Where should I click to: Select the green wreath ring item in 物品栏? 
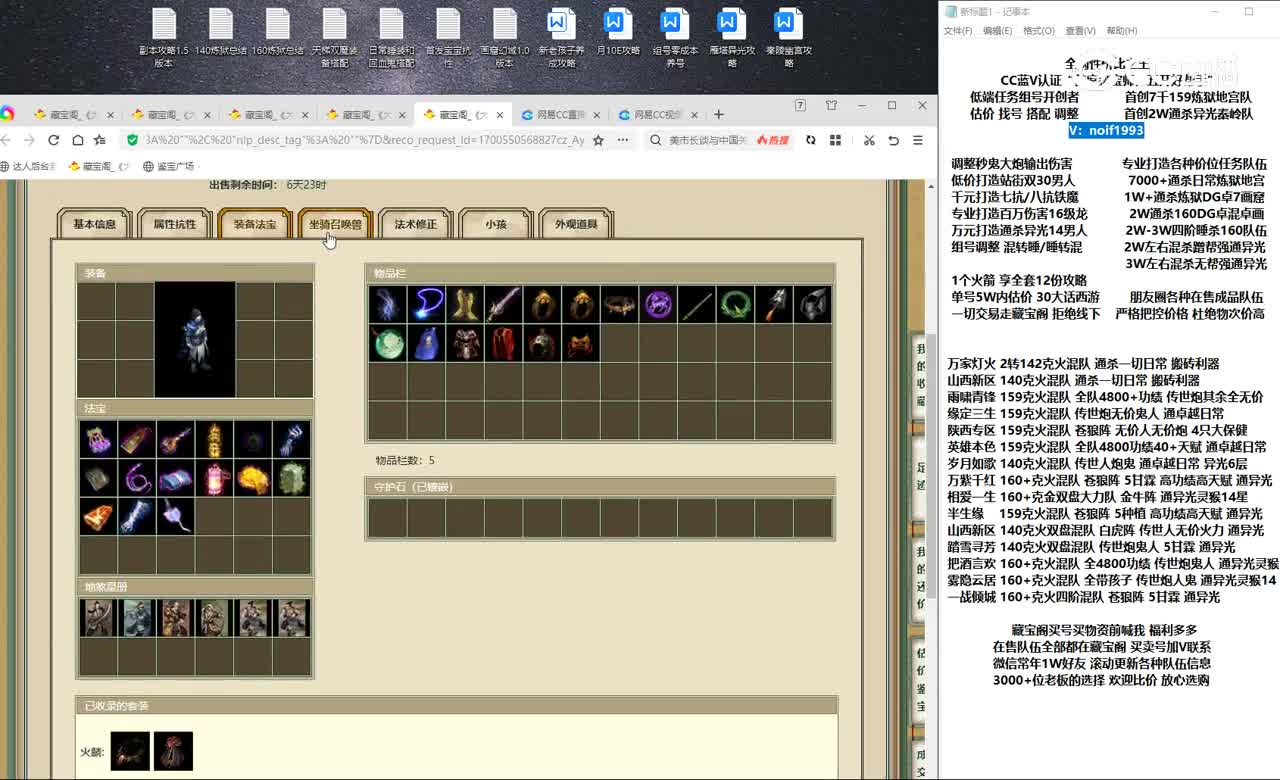(736, 304)
